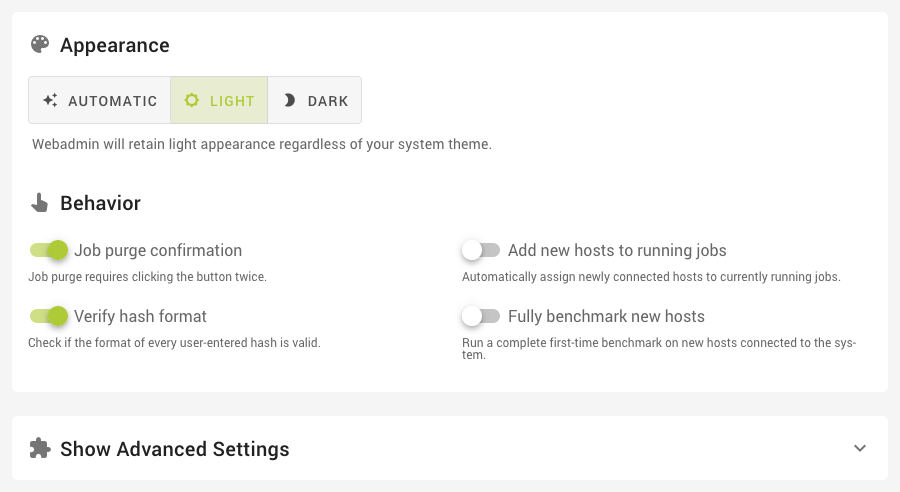Image resolution: width=900 pixels, height=492 pixels.
Task: Click the Verify hash format label
Action: [x=140, y=316]
